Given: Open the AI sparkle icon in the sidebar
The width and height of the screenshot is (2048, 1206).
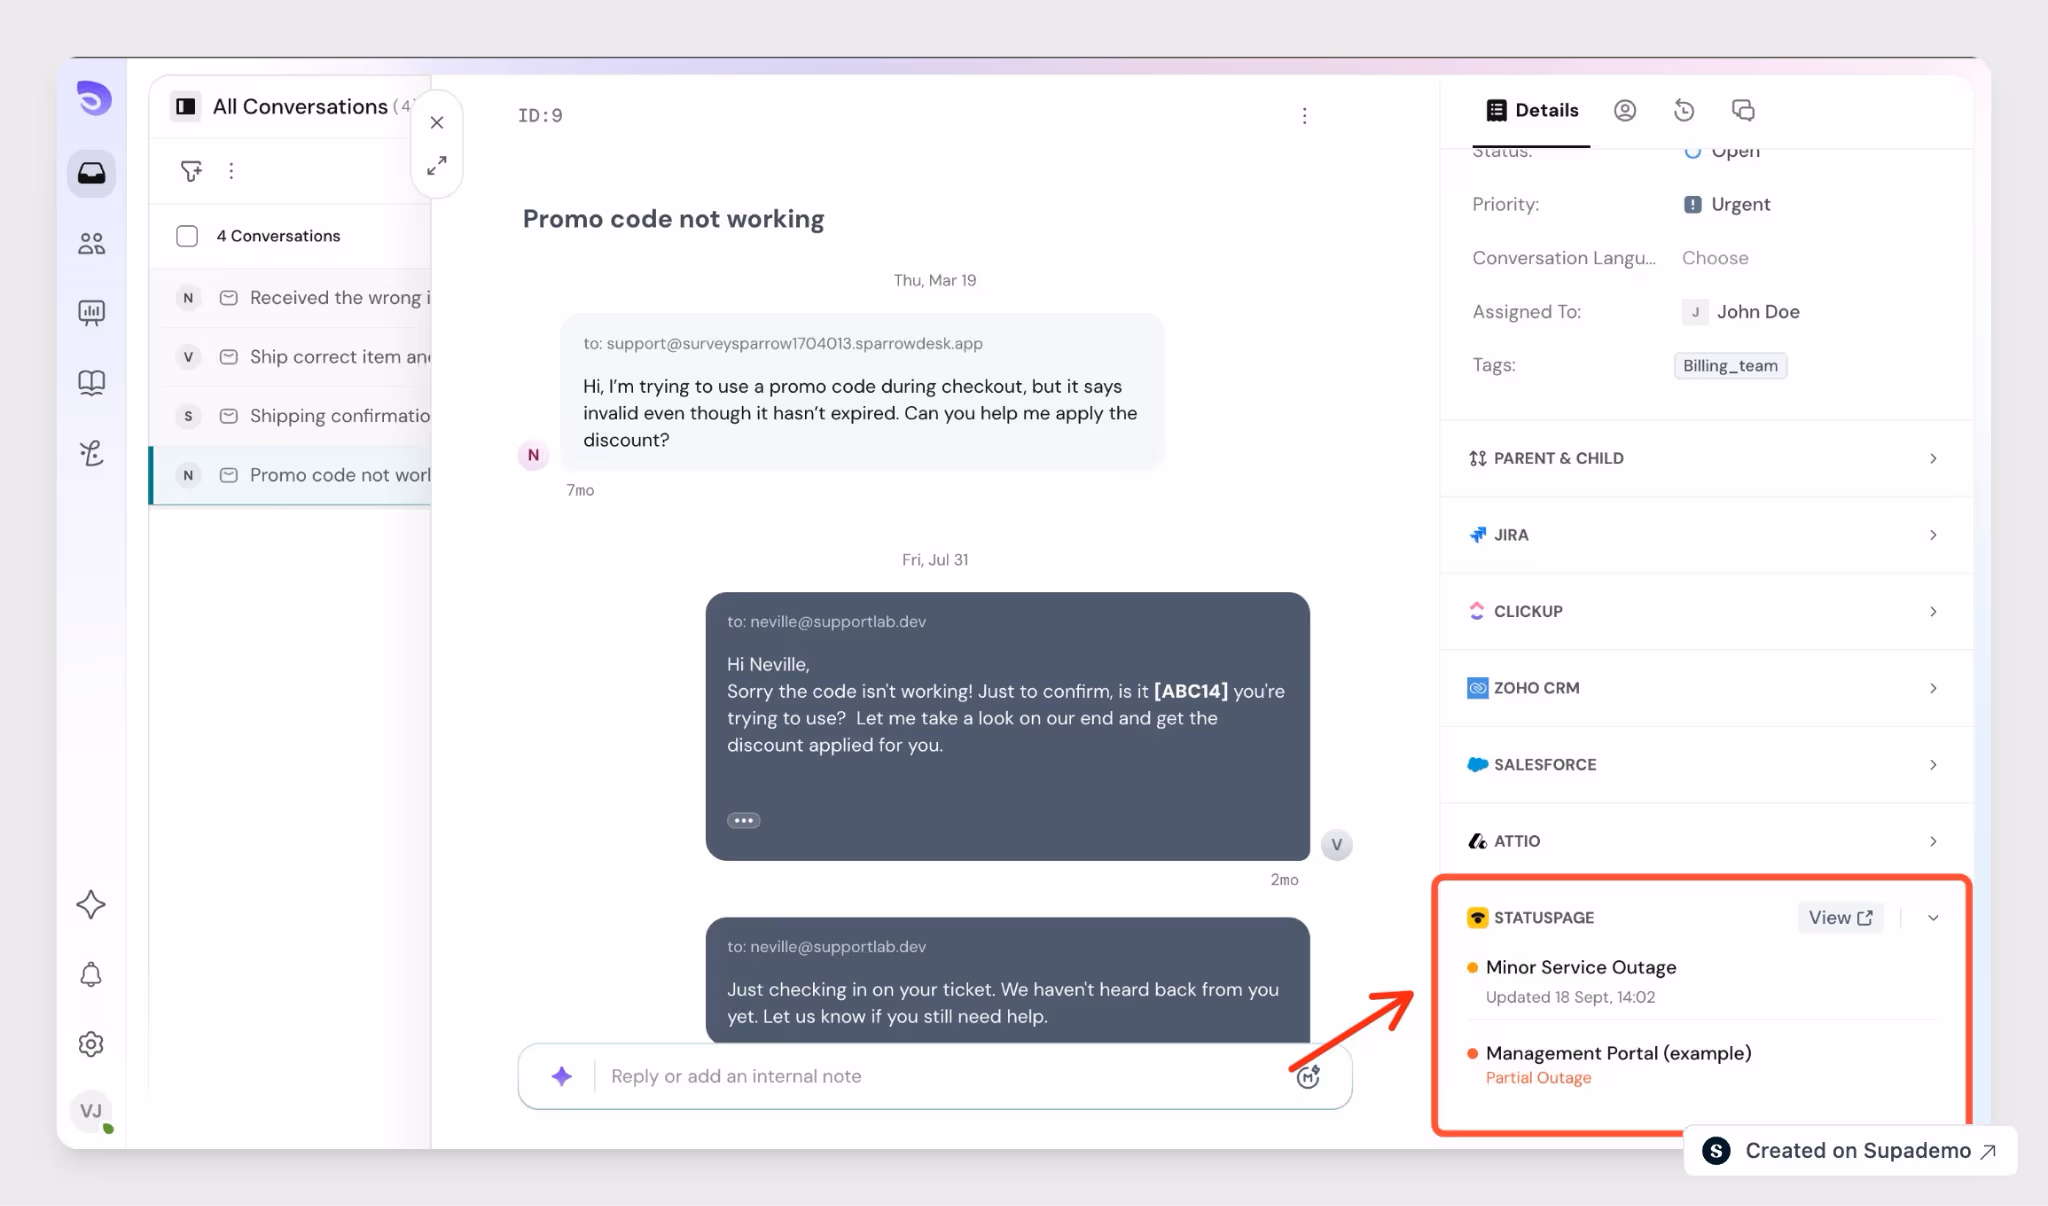Looking at the screenshot, I should pyautogui.click(x=91, y=904).
